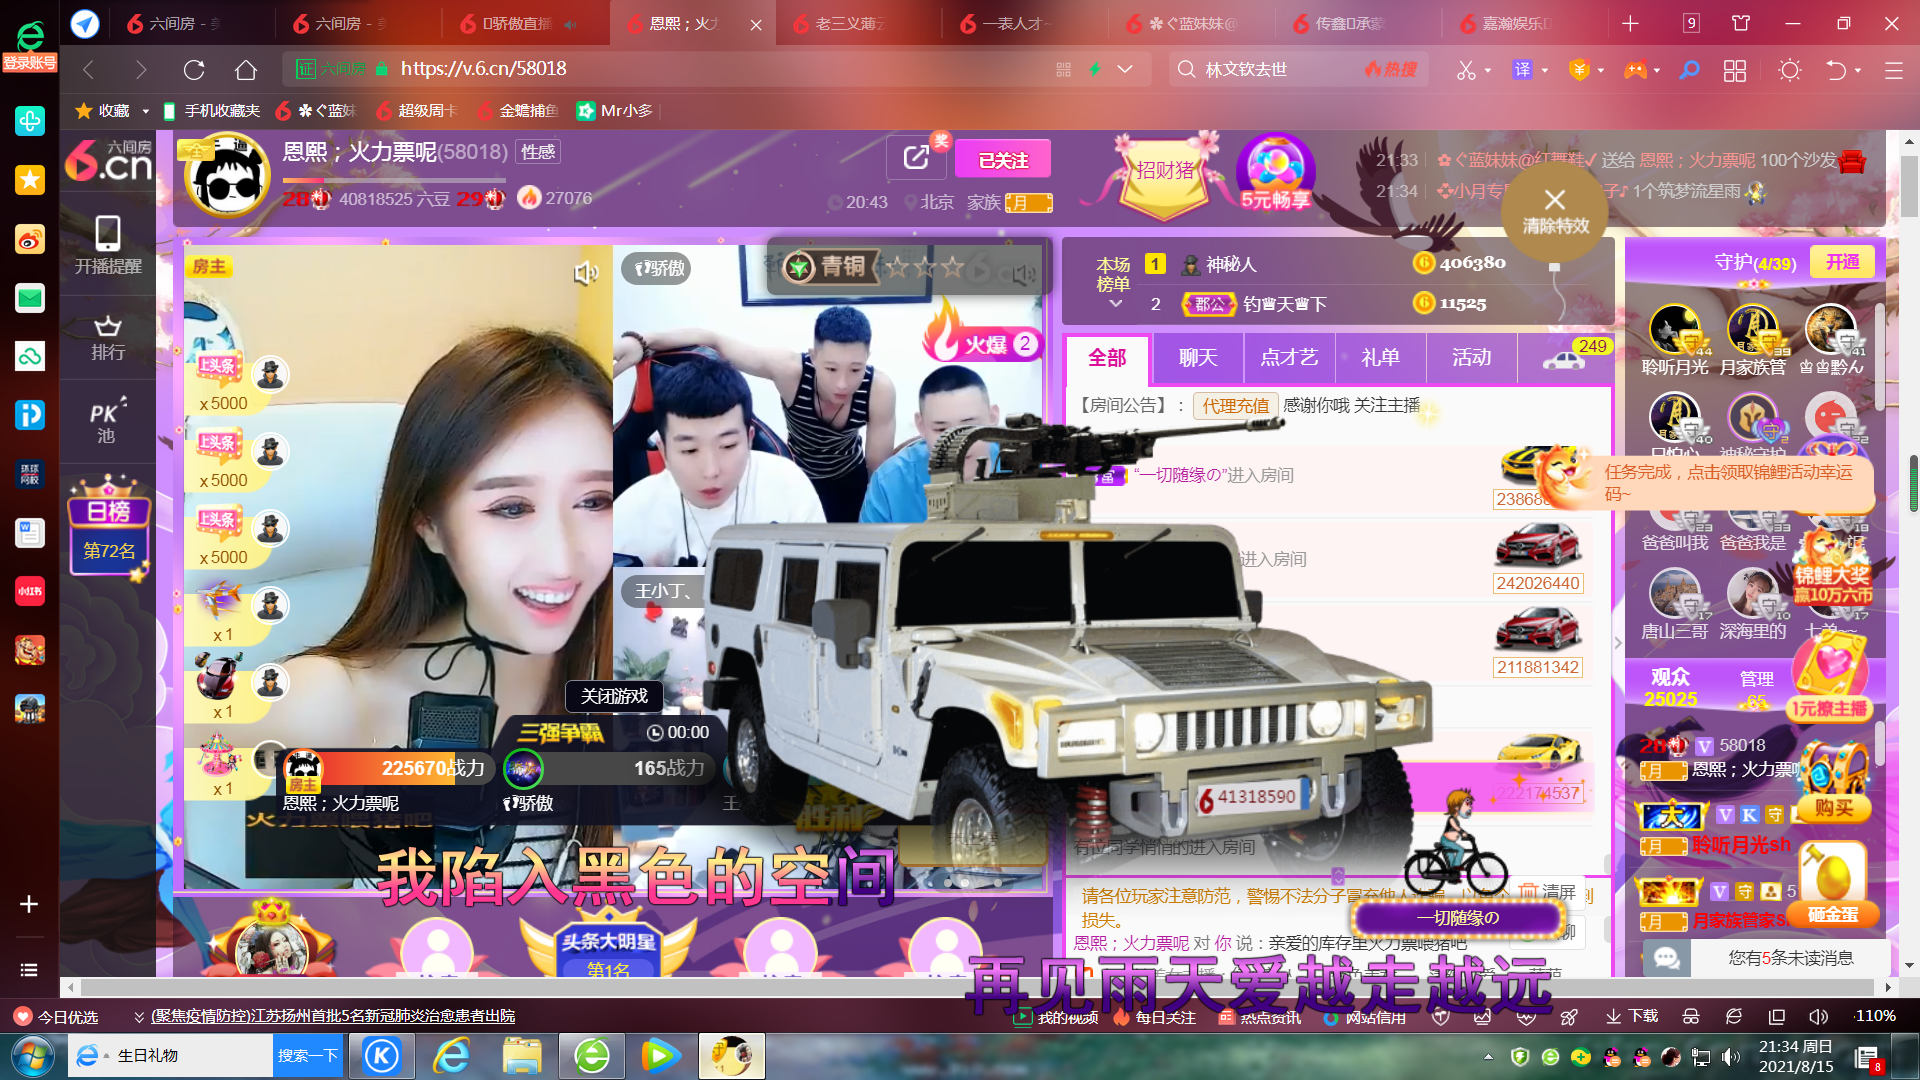Open the translate dropdown arrow
1920x1080 pixels.
[1545, 70]
